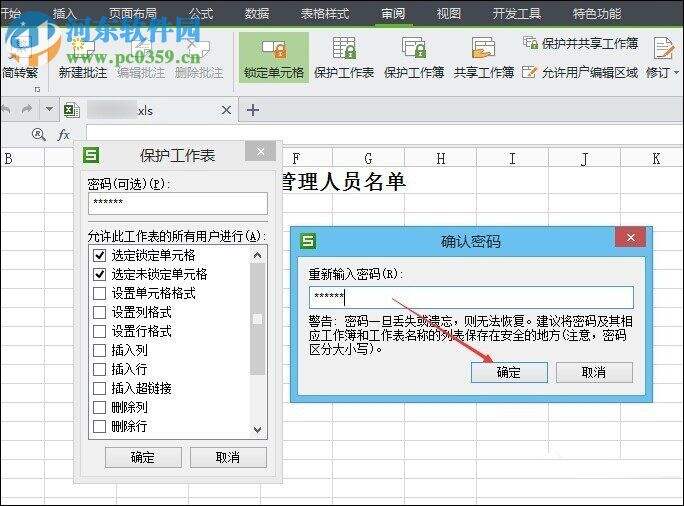Toggle Select locked cells (选定锁定单元格) checkbox
Image resolution: width=684 pixels, height=506 pixels.
tap(100, 255)
